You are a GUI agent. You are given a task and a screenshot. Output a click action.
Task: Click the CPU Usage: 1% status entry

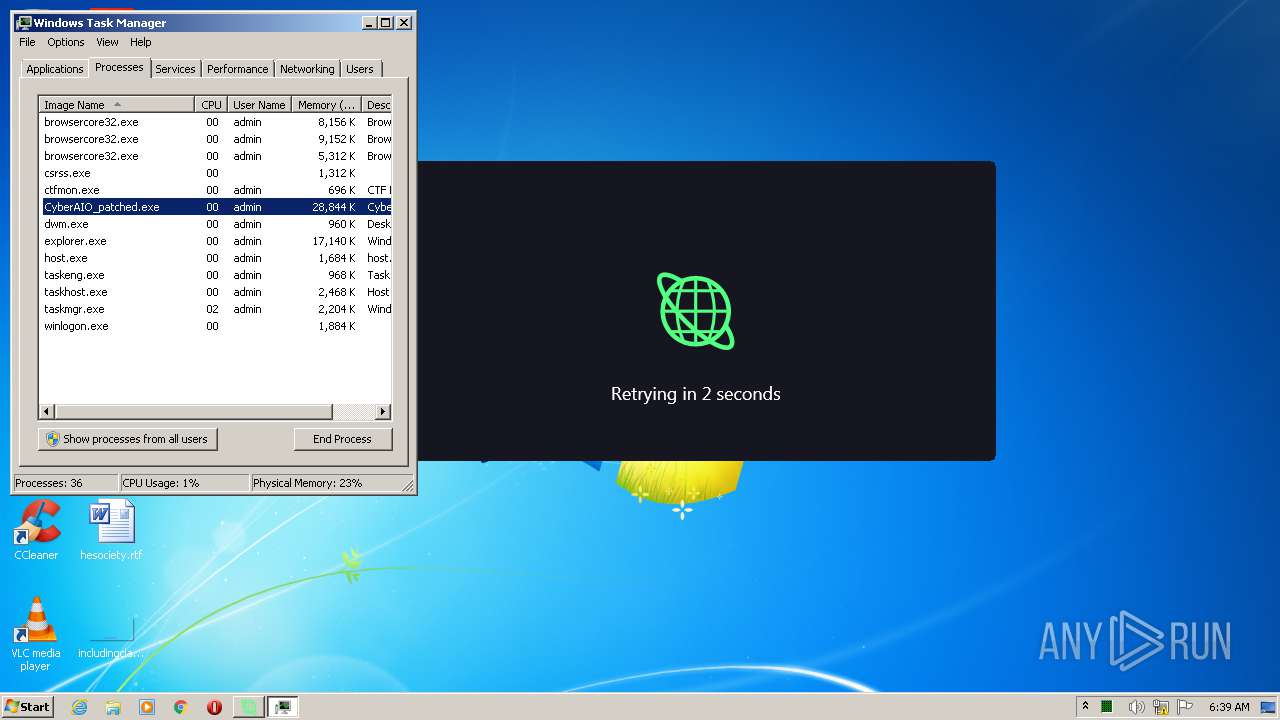tap(184, 483)
